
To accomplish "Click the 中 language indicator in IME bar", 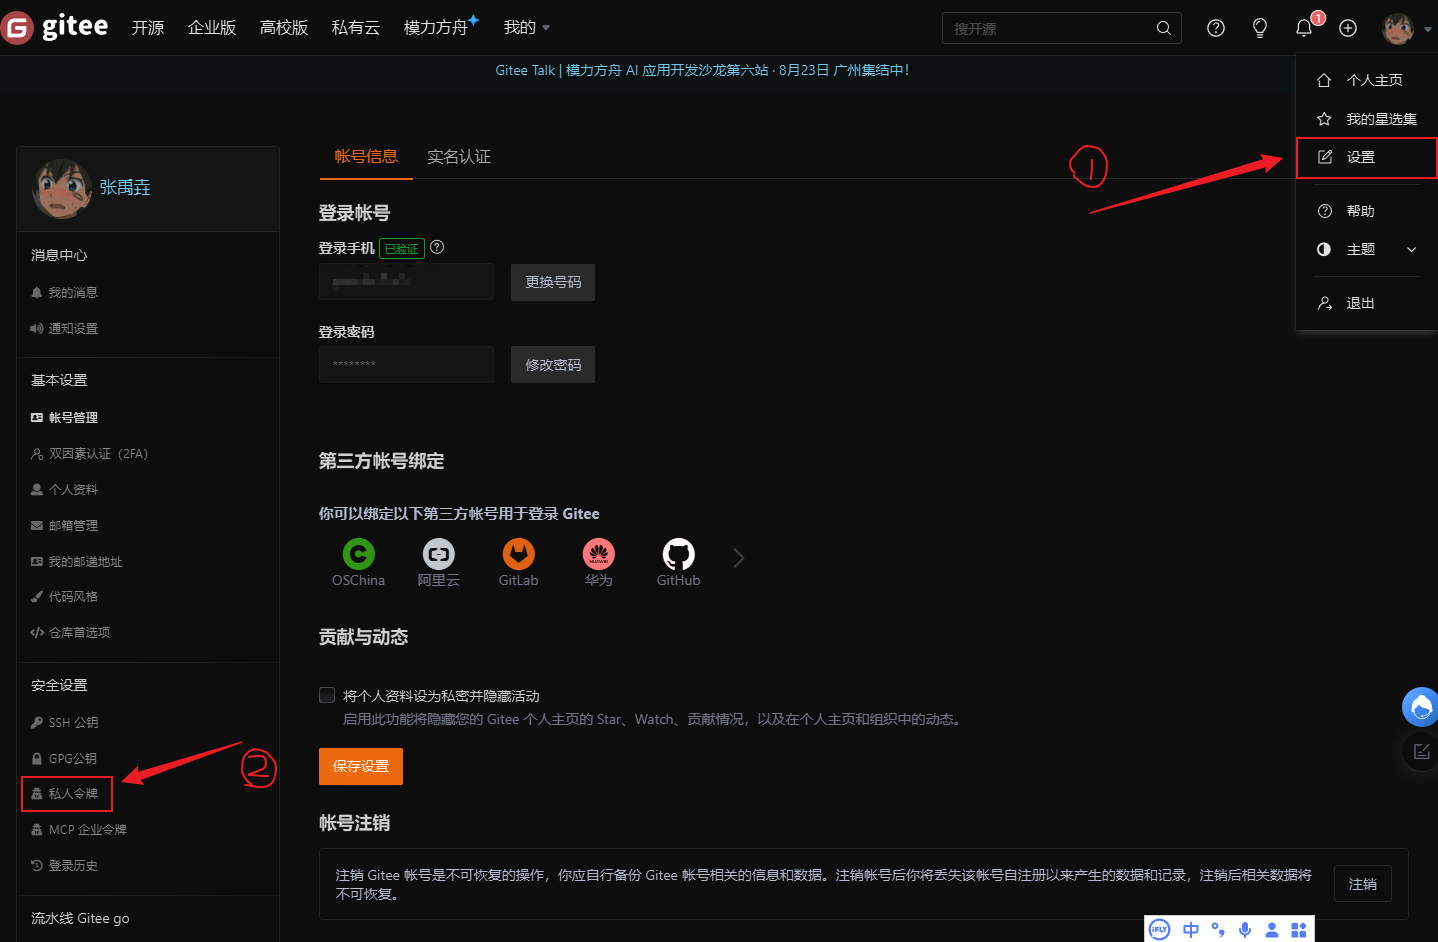I will point(1190,929).
